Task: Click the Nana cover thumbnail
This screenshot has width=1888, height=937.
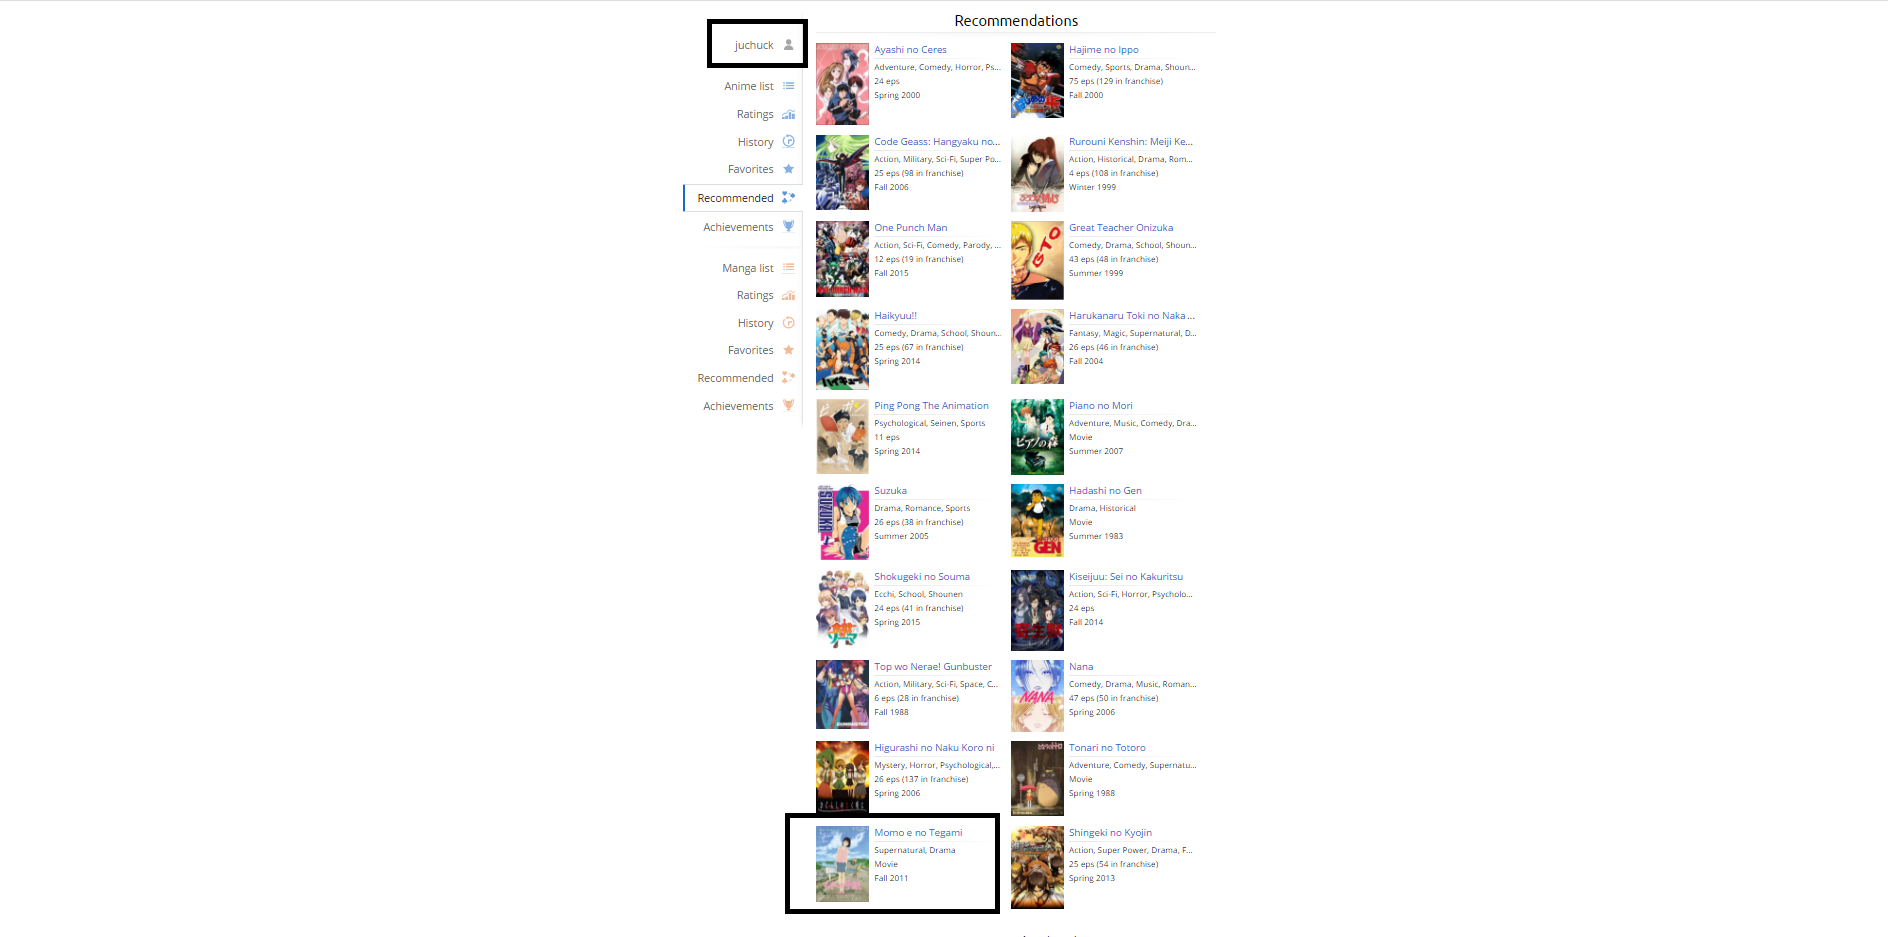Action: coord(1037,696)
